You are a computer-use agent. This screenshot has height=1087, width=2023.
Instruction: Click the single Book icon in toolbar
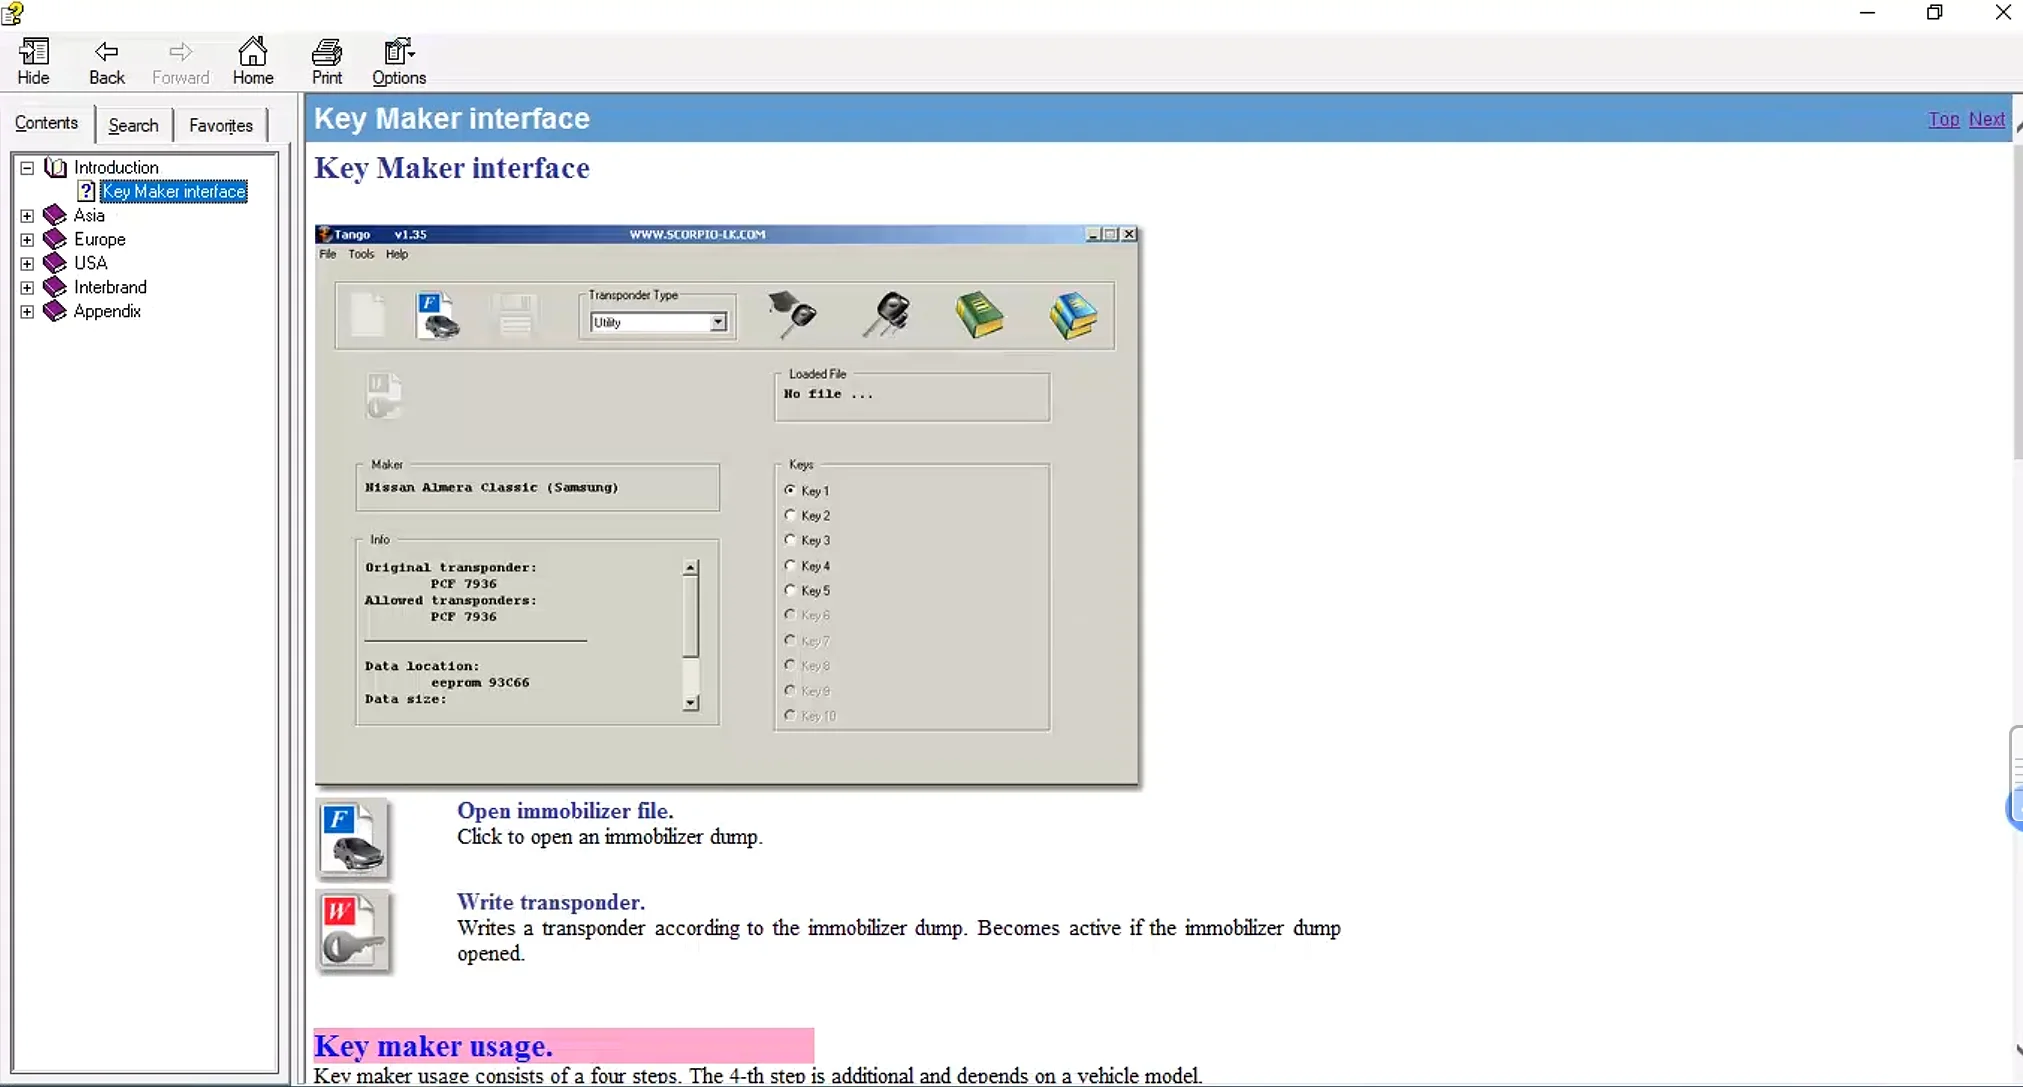coord(978,313)
